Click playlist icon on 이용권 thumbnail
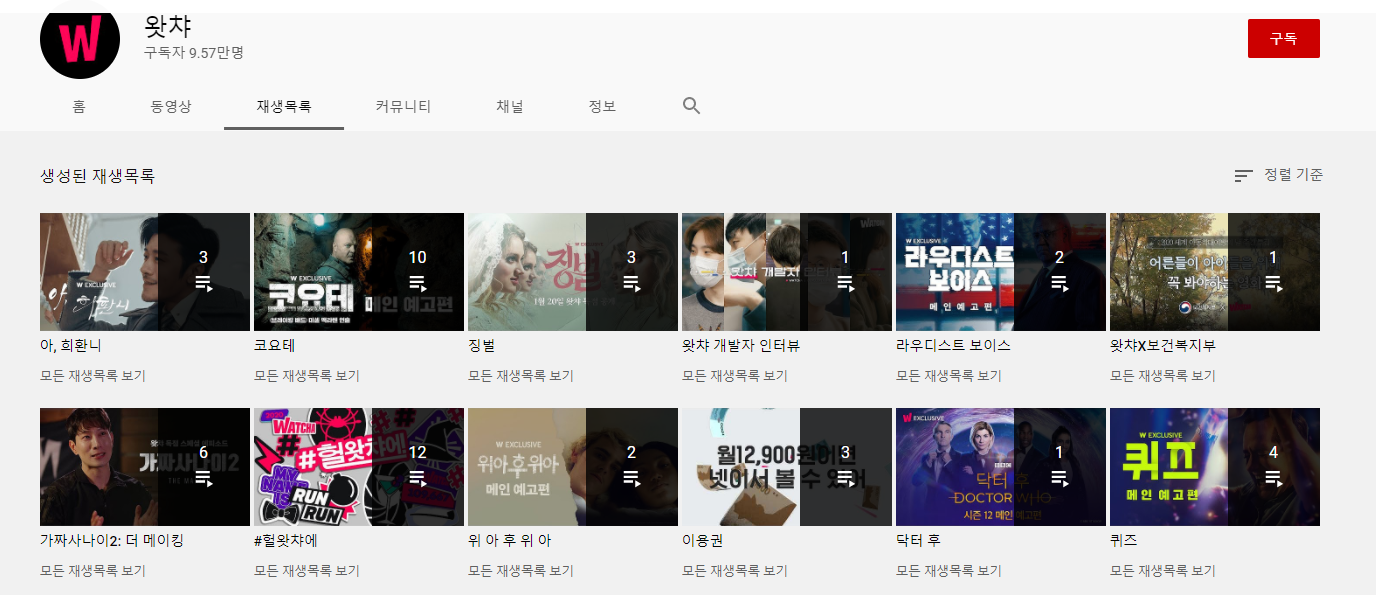 tap(845, 478)
